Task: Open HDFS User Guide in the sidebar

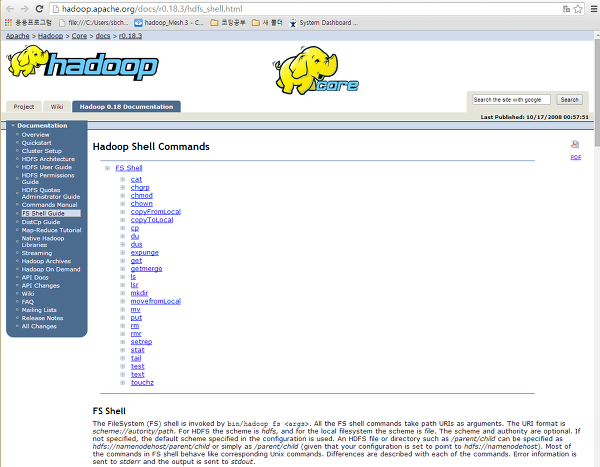Action: coord(47,167)
